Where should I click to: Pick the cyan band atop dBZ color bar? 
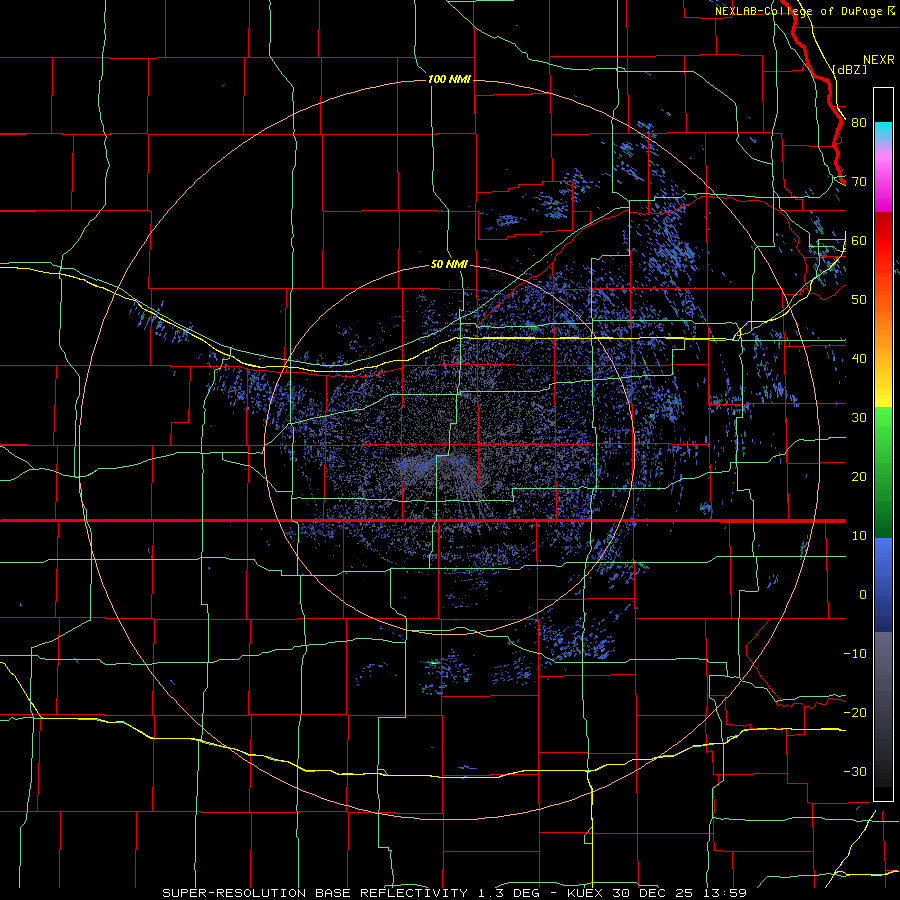[x=883, y=132]
